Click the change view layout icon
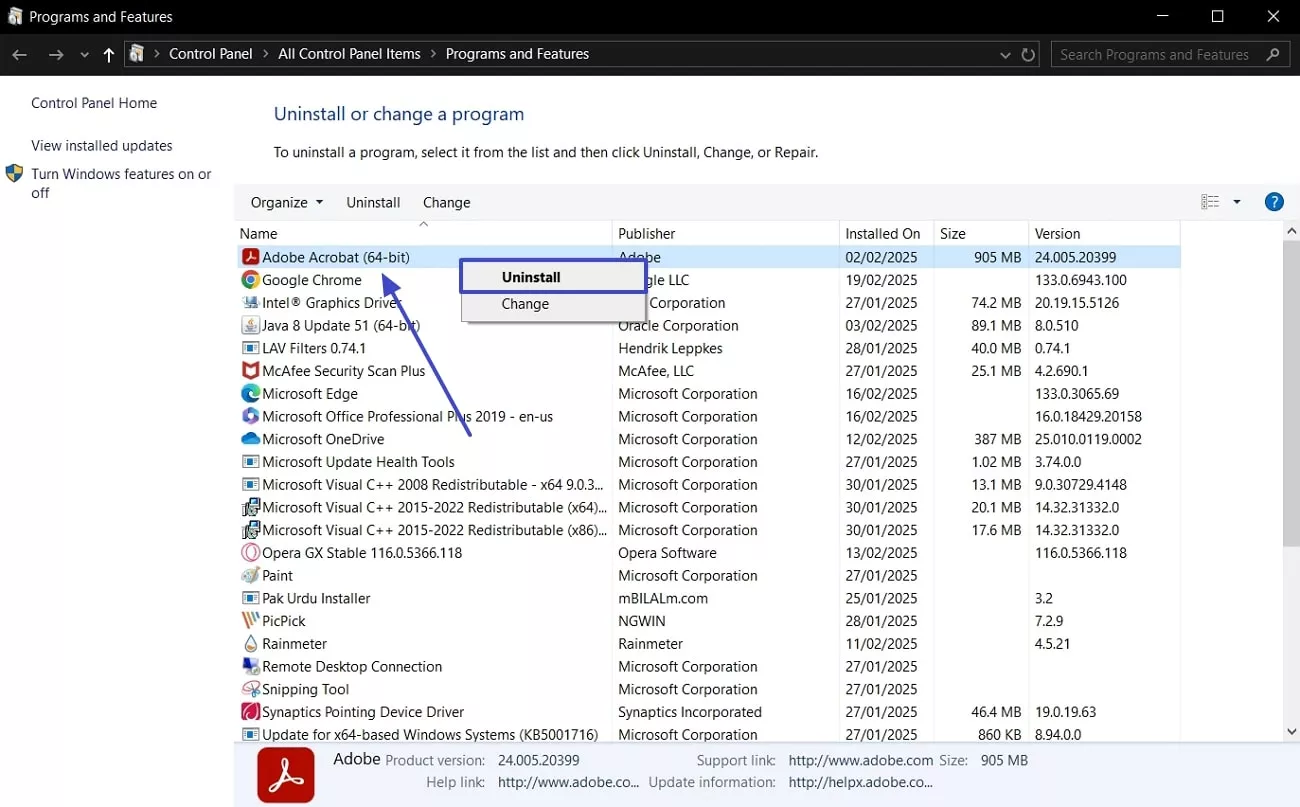This screenshot has height=807, width=1300. coord(1210,202)
